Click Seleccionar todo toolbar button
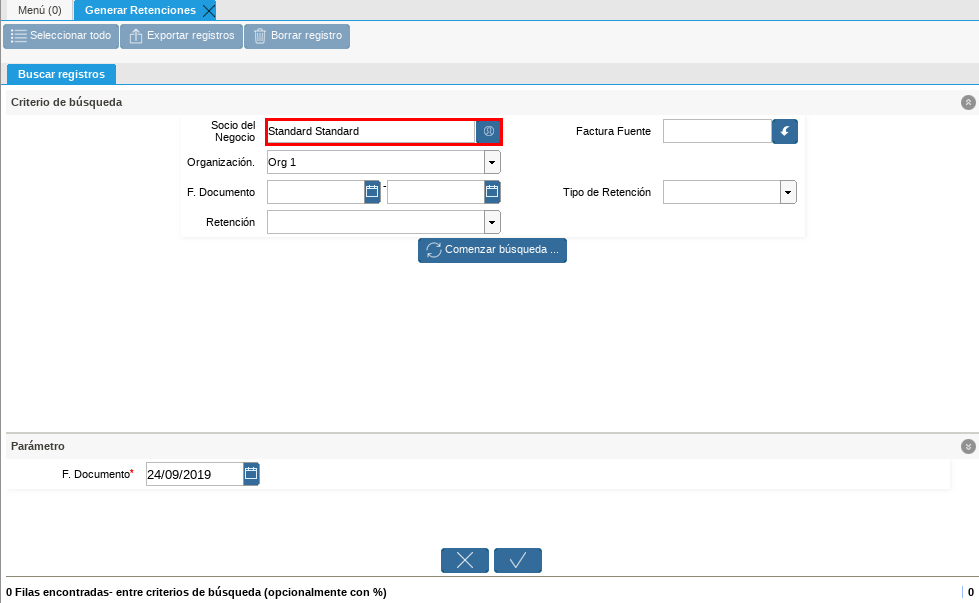 click(61, 36)
